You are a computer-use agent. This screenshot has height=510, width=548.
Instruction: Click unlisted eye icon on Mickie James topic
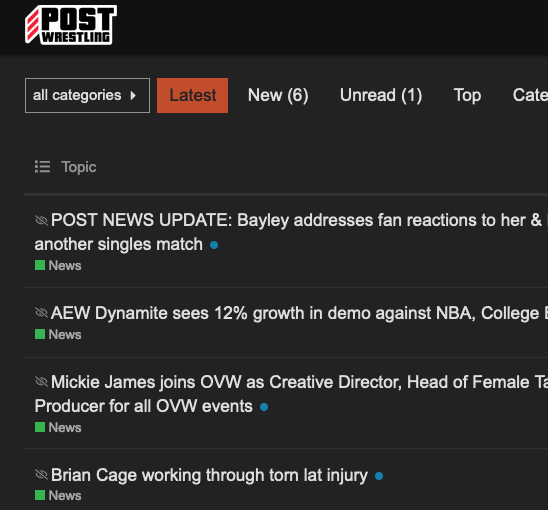pos(41,381)
